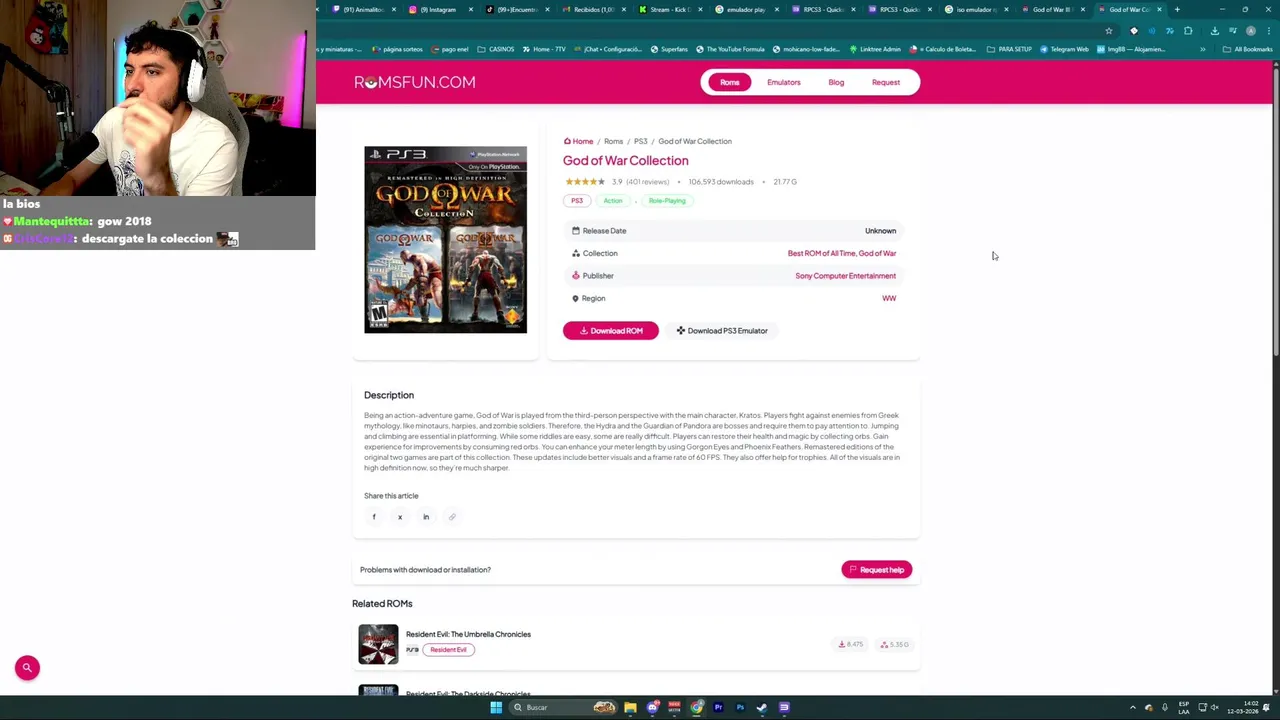Image resolution: width=1280 pixels, height=720 pixels.
Task: Click the Download PS3 Emulator button
Action: click(721, 331)
